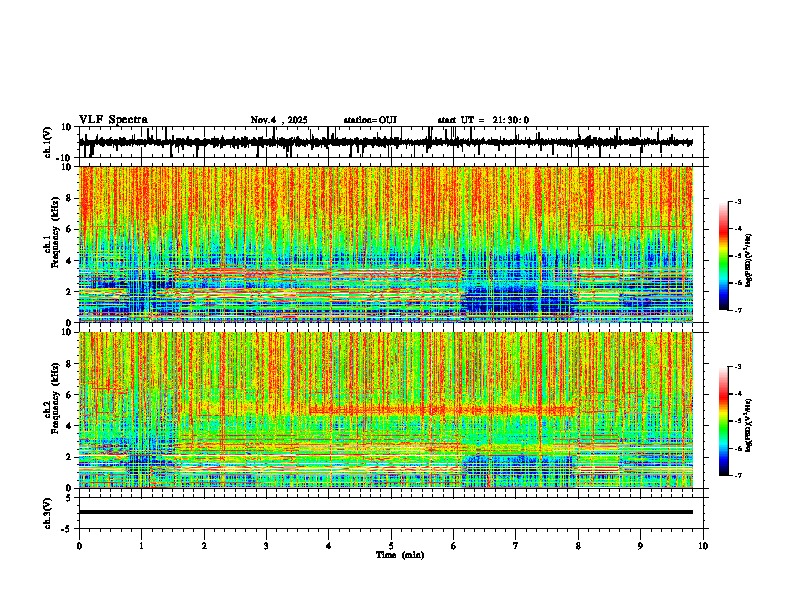This screenshot has height=612, width=792.
Task: Click the ch.1 colorbar '-3' label
Action: (x=737, y=202)
